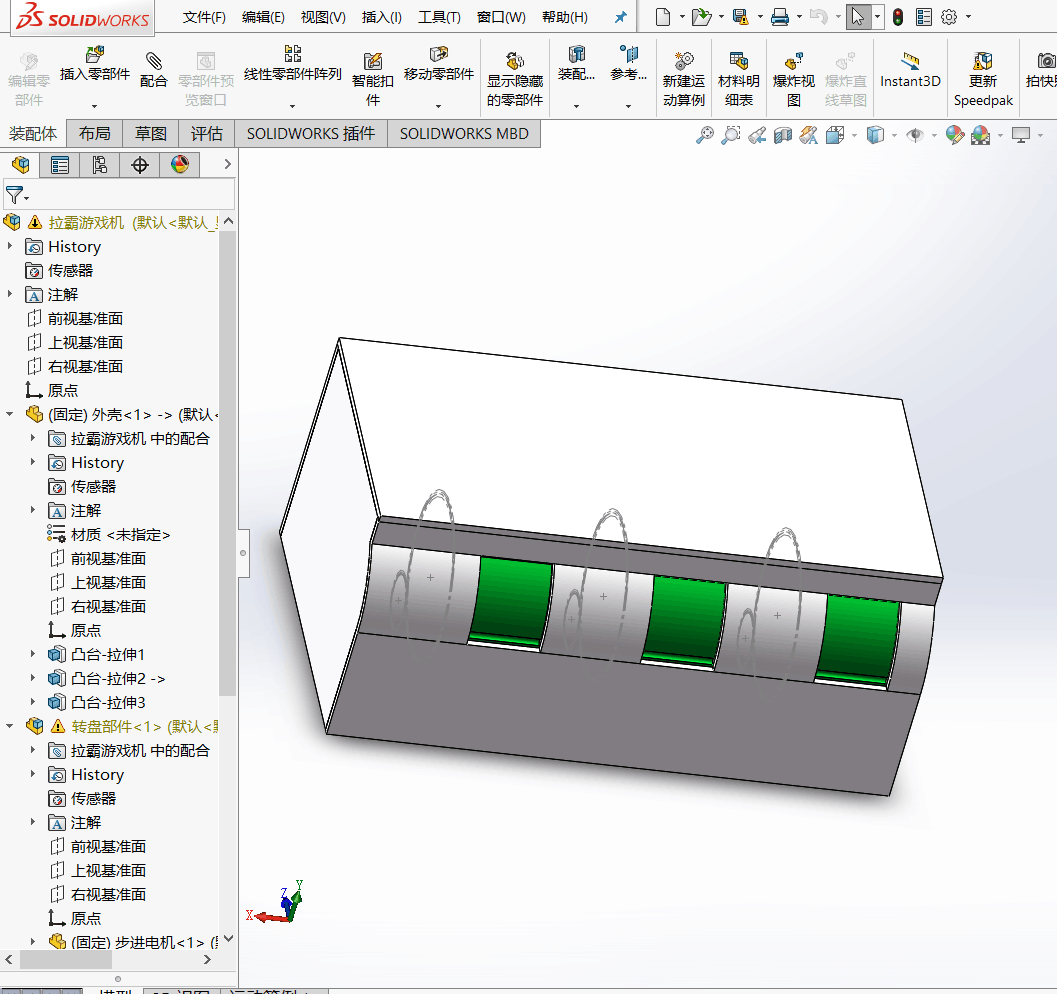Click the feature tree horizontal scrollbar
Image resolution: width=1057 pixels, height=994 pixels.
point(67,959)
